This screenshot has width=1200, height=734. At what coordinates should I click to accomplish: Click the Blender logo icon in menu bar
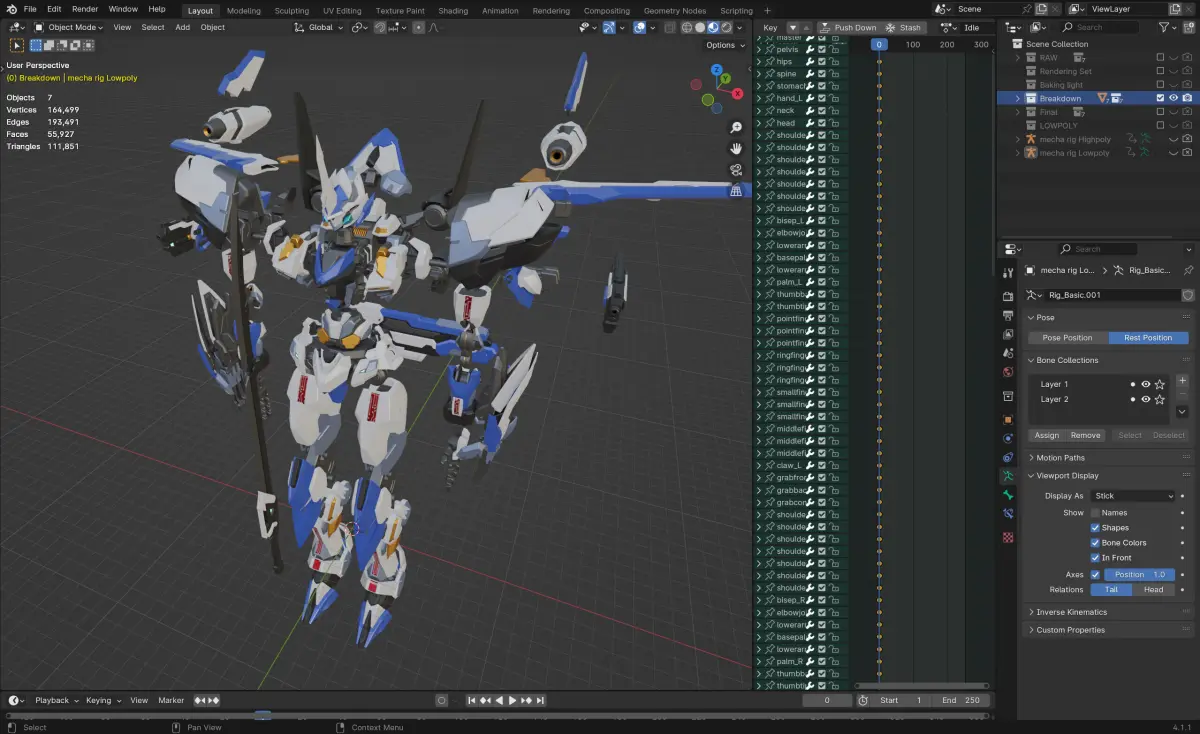click(x=11, y=9)
